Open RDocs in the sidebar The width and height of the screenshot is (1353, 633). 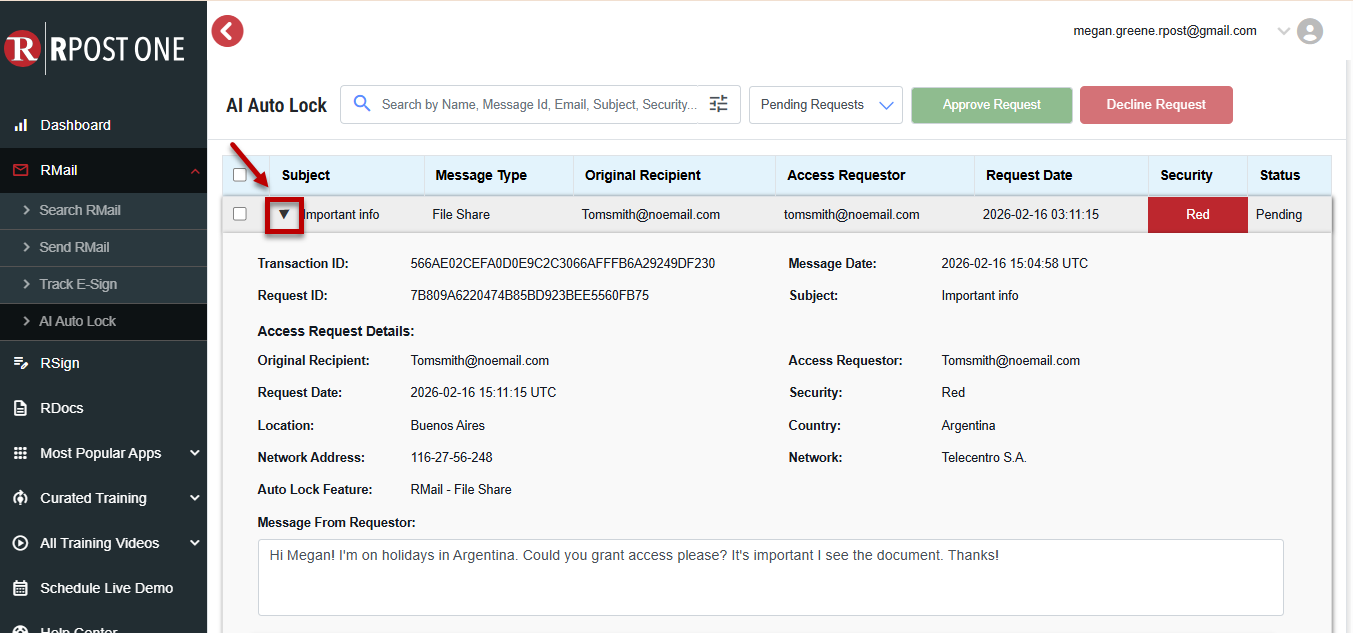click(61, 408)
